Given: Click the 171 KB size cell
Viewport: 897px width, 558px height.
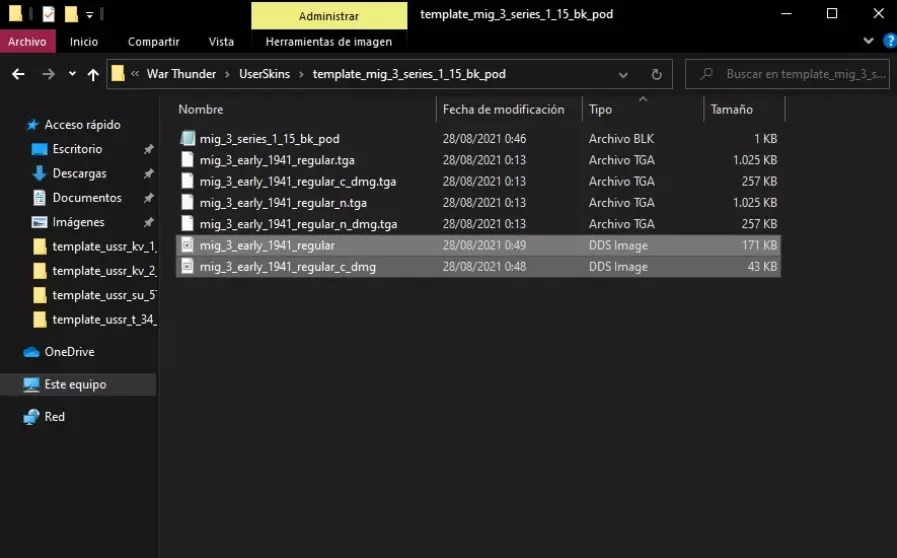Looking at the screenshot, I should click(x=759, y=246).
